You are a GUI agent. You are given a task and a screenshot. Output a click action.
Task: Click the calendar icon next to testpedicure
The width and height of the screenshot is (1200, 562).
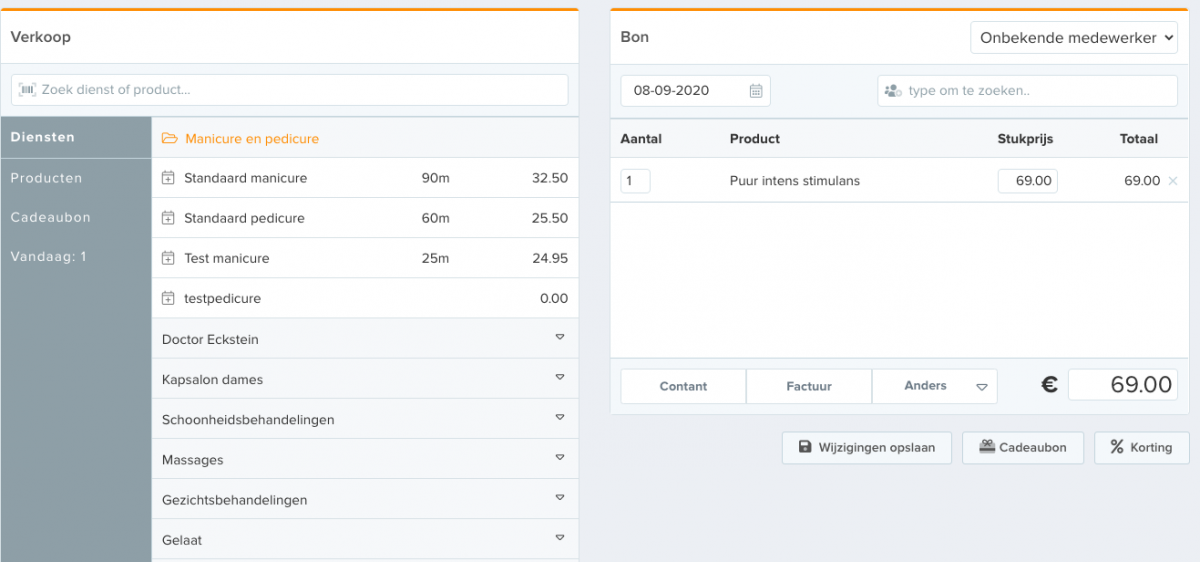click(169, 298)
